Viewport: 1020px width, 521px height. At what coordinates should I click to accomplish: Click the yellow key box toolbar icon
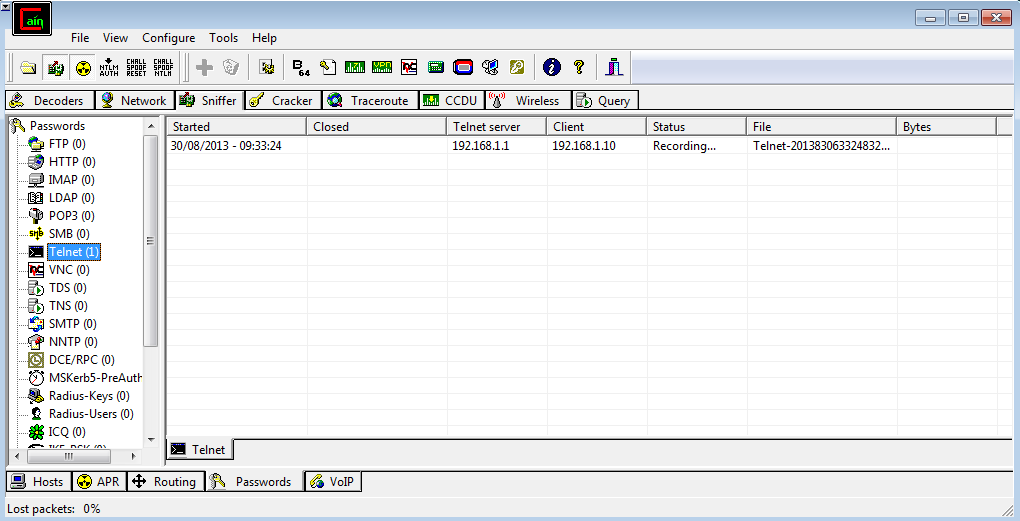(517, 67)
